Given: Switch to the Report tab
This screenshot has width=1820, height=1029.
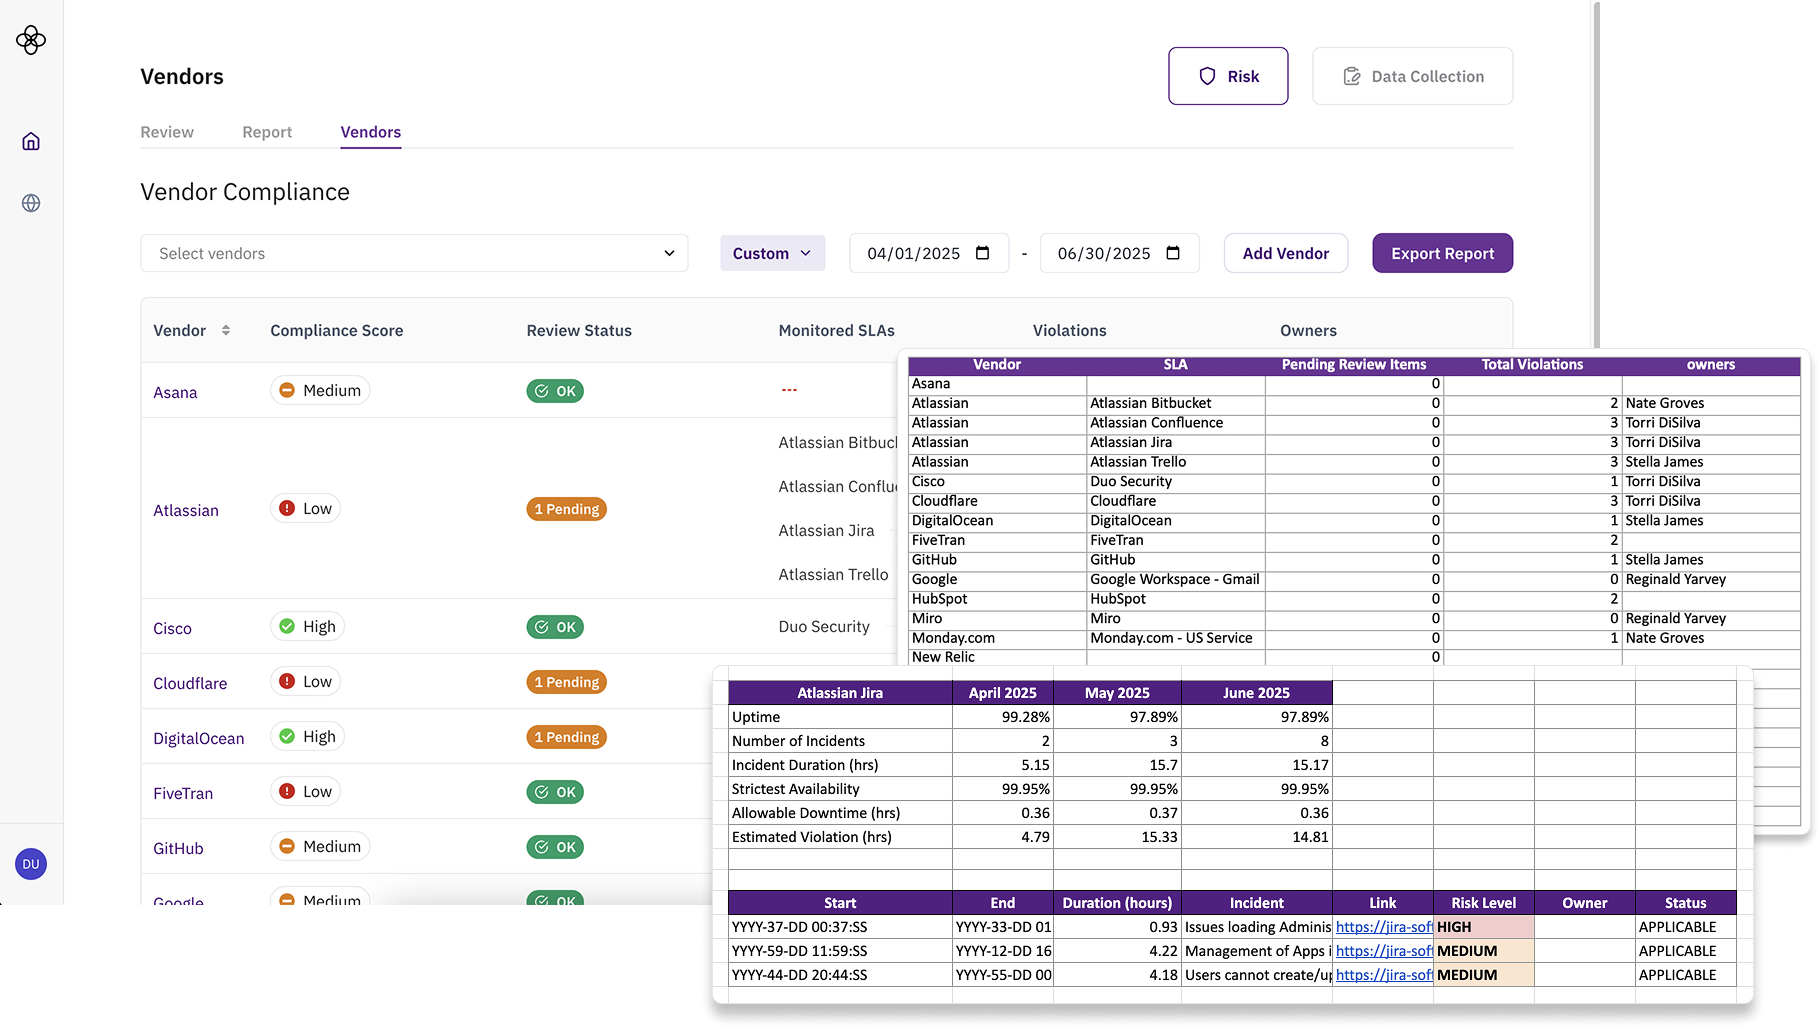Looking at the screenshot, I should 267,132.
